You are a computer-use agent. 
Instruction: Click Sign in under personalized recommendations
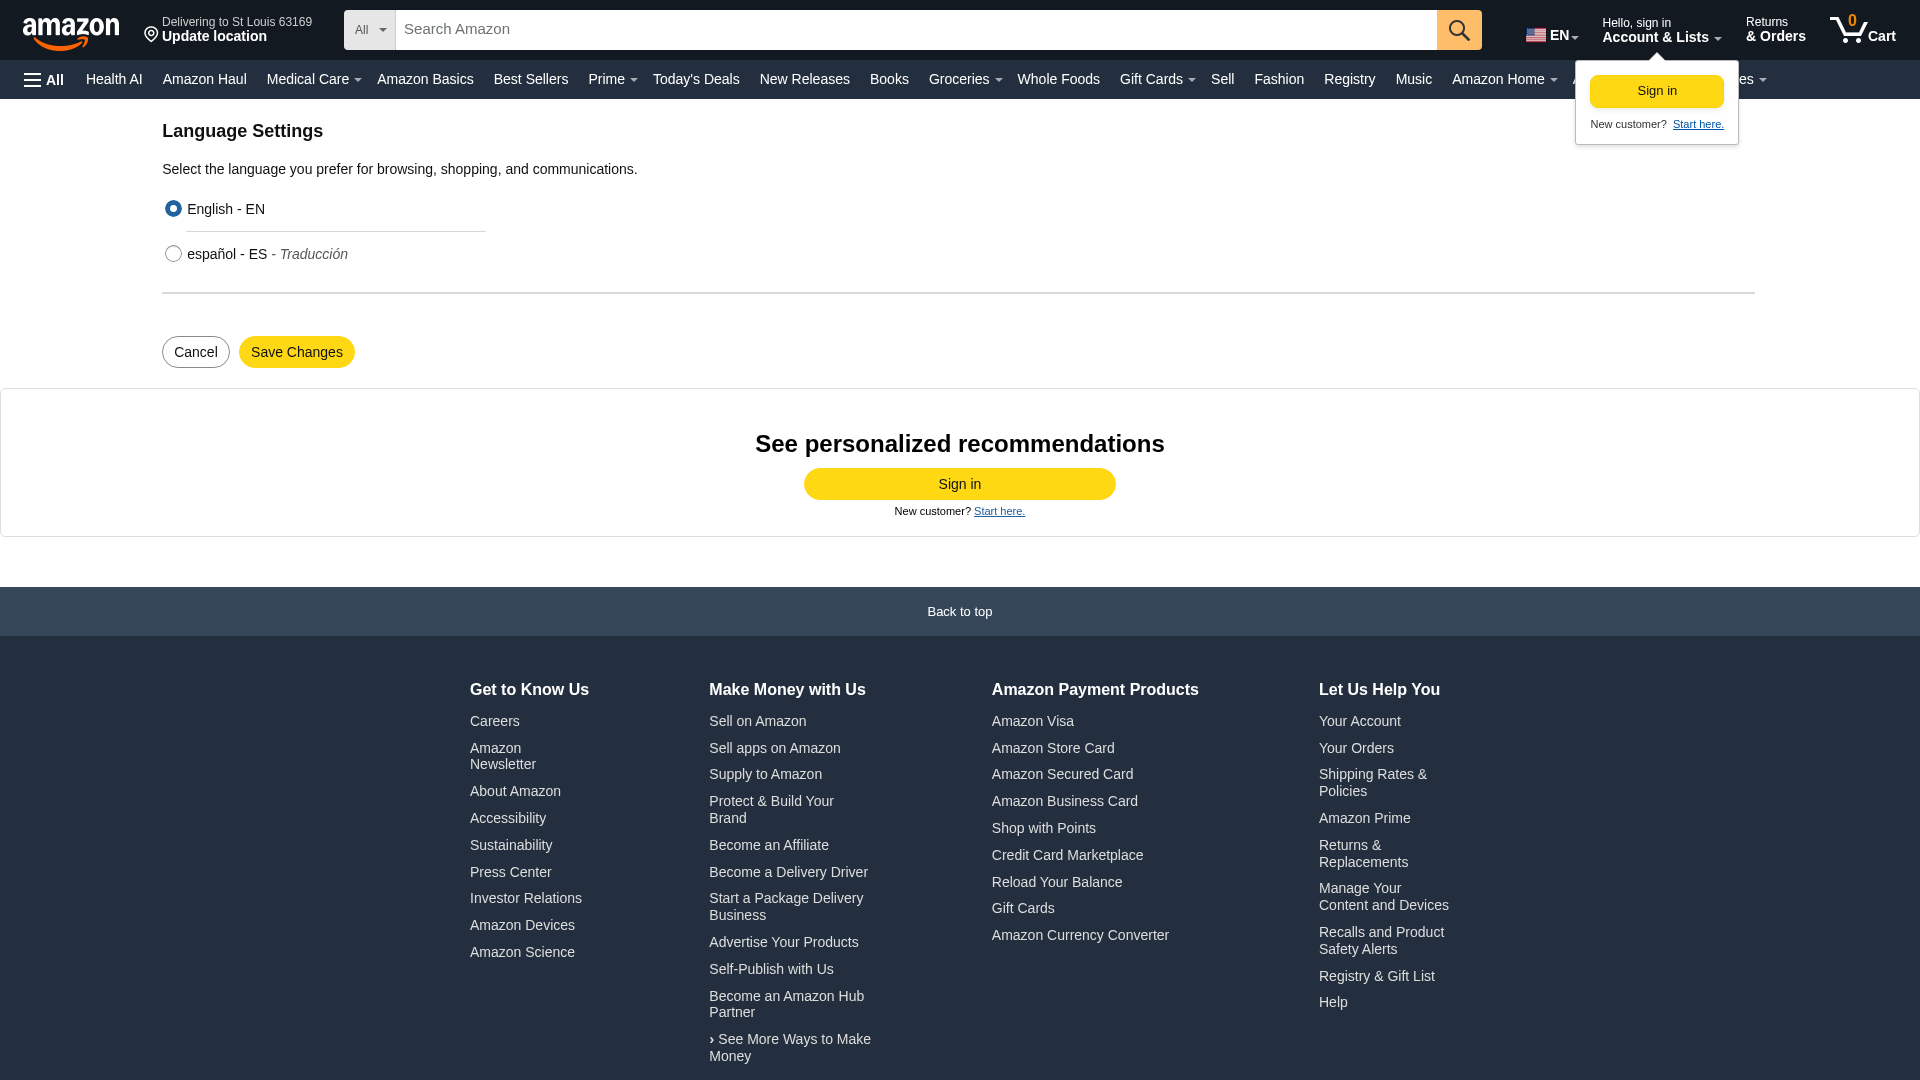pos(960,484)
